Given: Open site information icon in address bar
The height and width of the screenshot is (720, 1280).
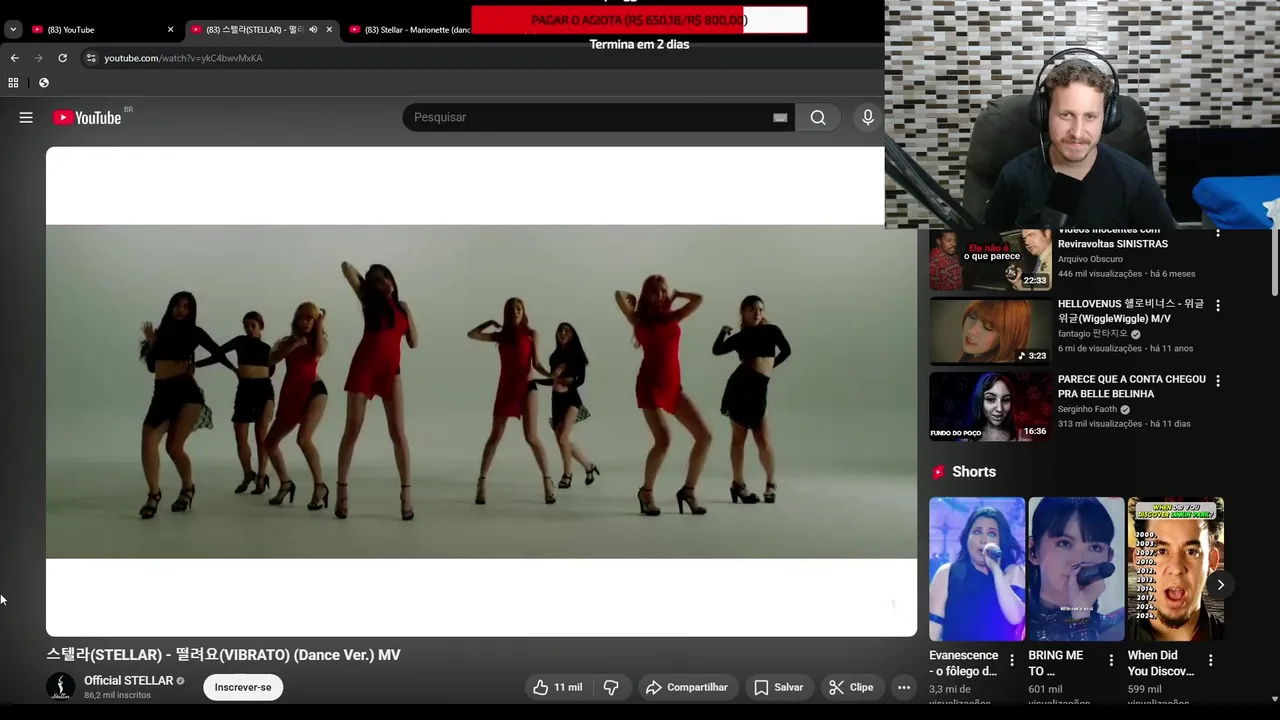Looking at the screenshot, I should tap(91, 58).
